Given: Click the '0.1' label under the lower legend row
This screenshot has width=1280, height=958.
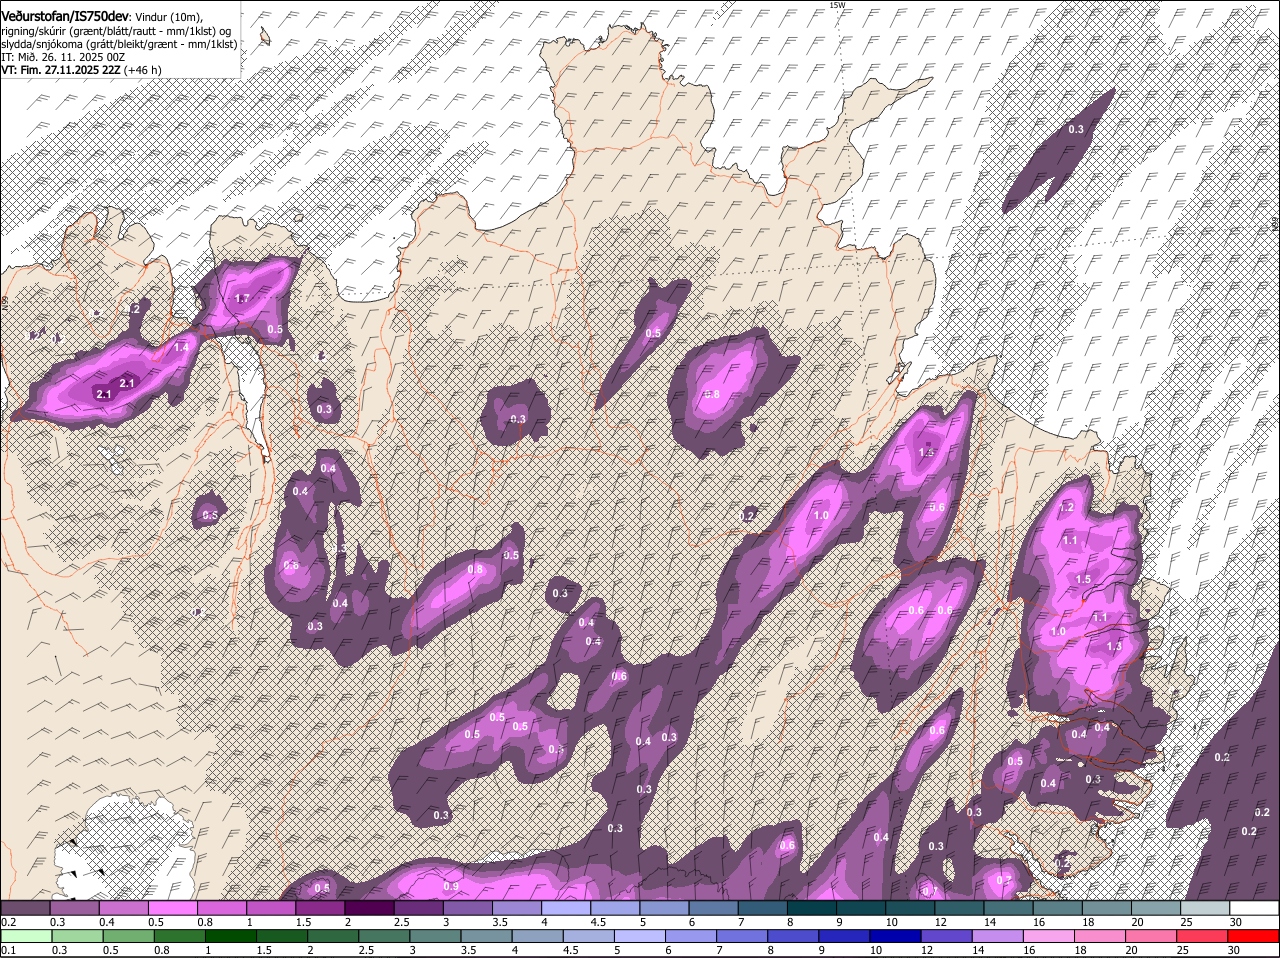Looking at the screenshot, I should pyautogui.click(x=8, y=950).
